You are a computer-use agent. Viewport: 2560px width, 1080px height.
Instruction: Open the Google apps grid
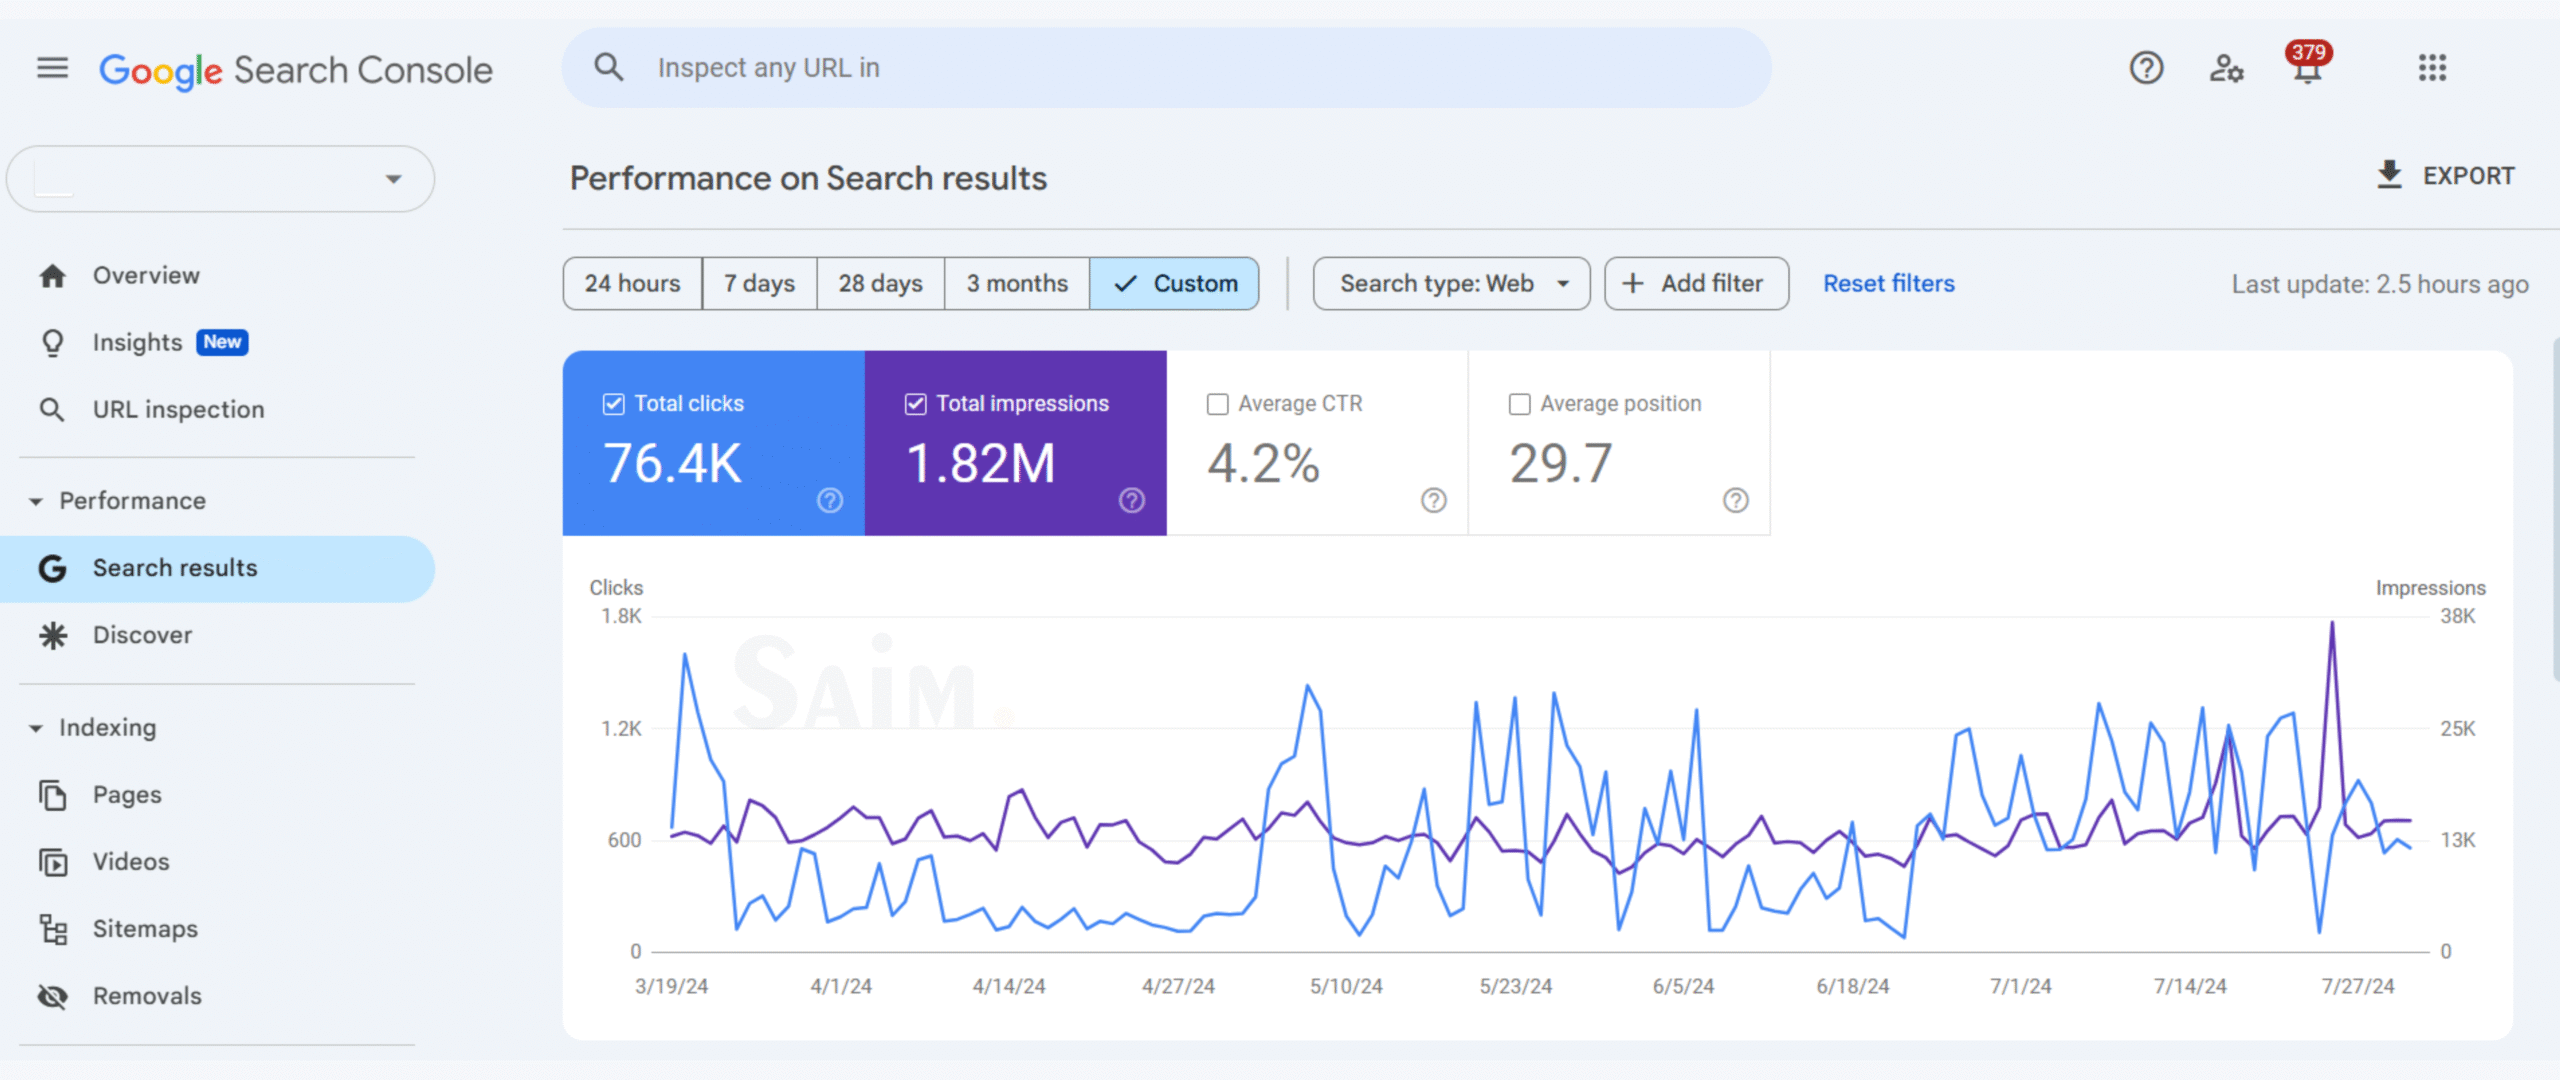click(2432, 68)
